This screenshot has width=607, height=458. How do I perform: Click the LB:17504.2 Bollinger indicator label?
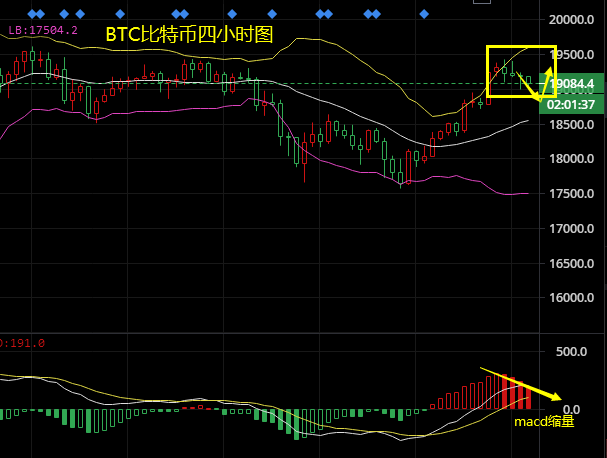[43, 30]
